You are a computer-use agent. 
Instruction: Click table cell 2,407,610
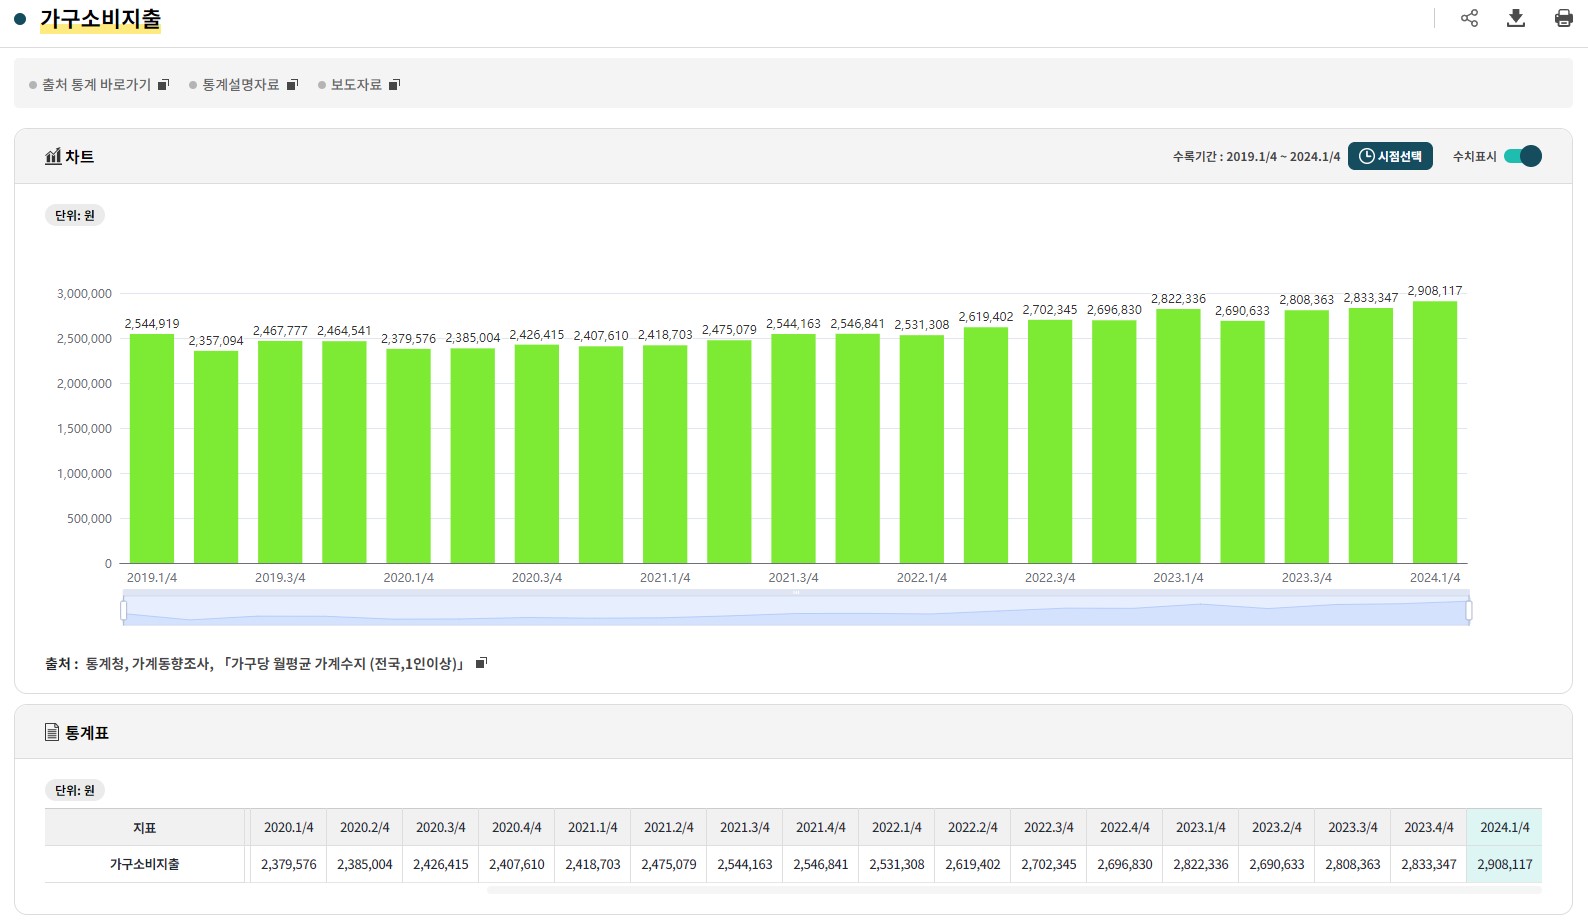pyautogui.click(x=516, y=864)
